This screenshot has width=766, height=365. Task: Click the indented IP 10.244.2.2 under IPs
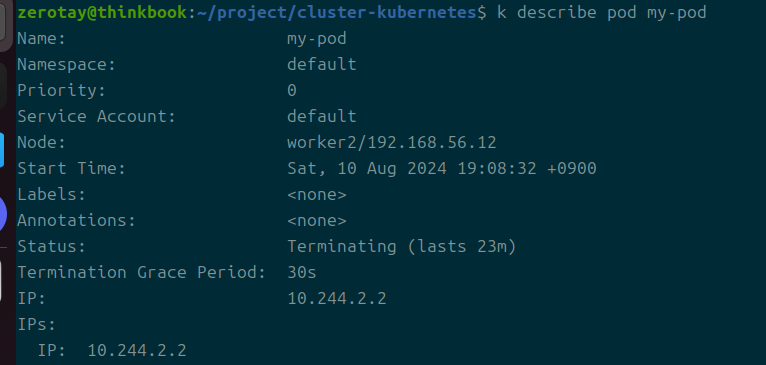click(137, 350)
